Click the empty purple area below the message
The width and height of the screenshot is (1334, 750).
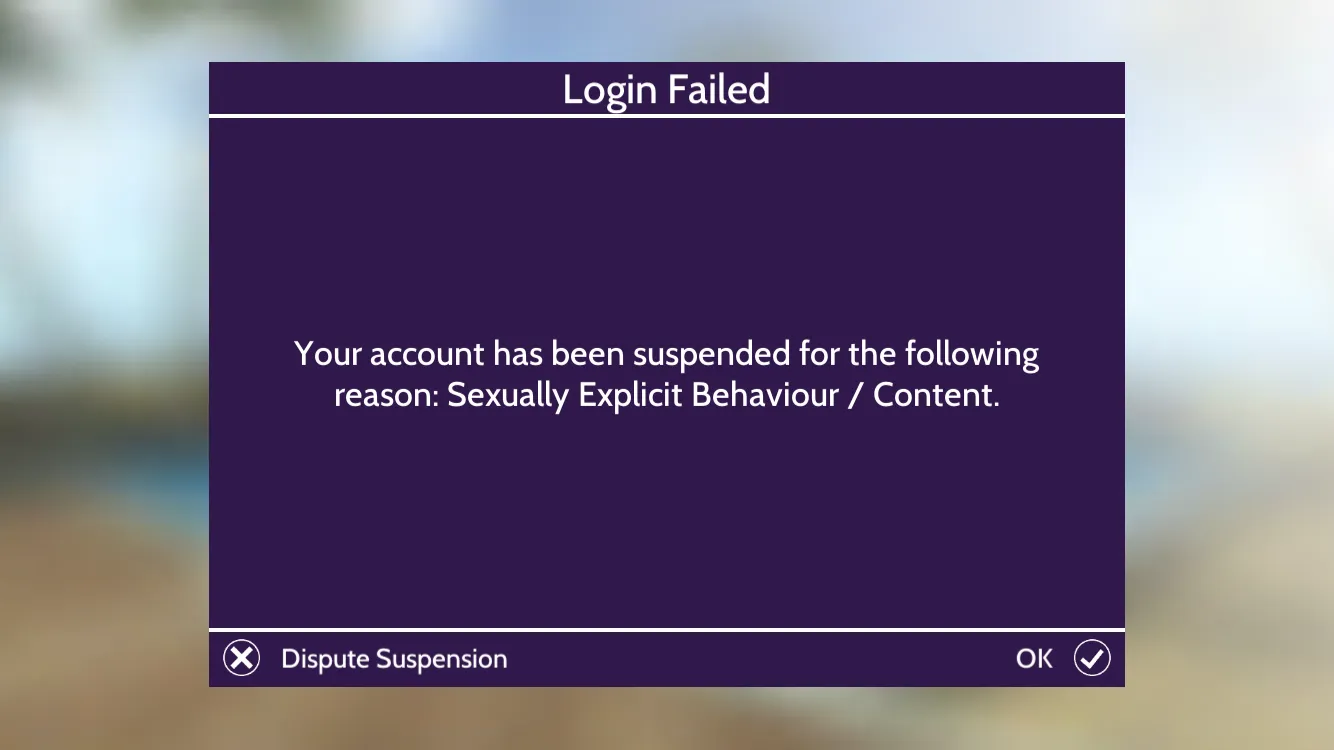[667, 520]
